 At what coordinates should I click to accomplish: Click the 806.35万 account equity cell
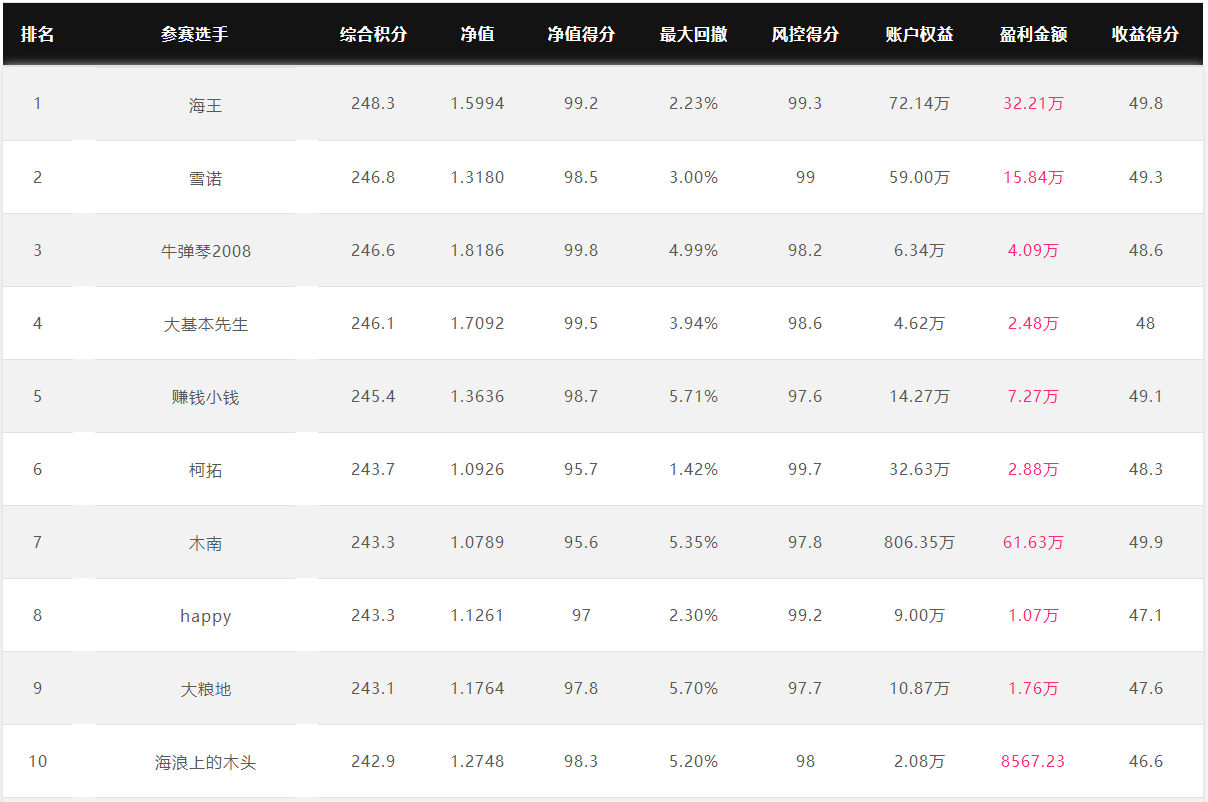[919, 542]
